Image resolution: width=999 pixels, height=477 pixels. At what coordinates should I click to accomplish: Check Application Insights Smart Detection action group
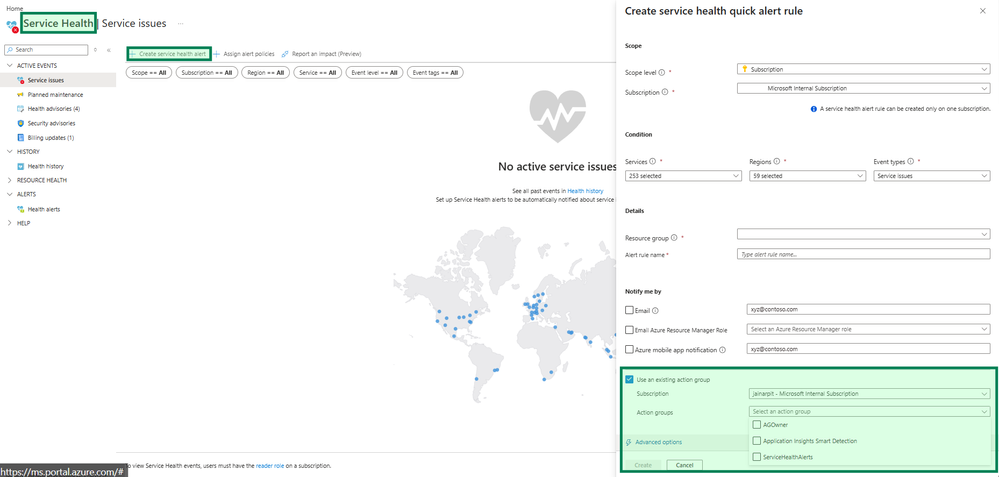pos(756,441)
